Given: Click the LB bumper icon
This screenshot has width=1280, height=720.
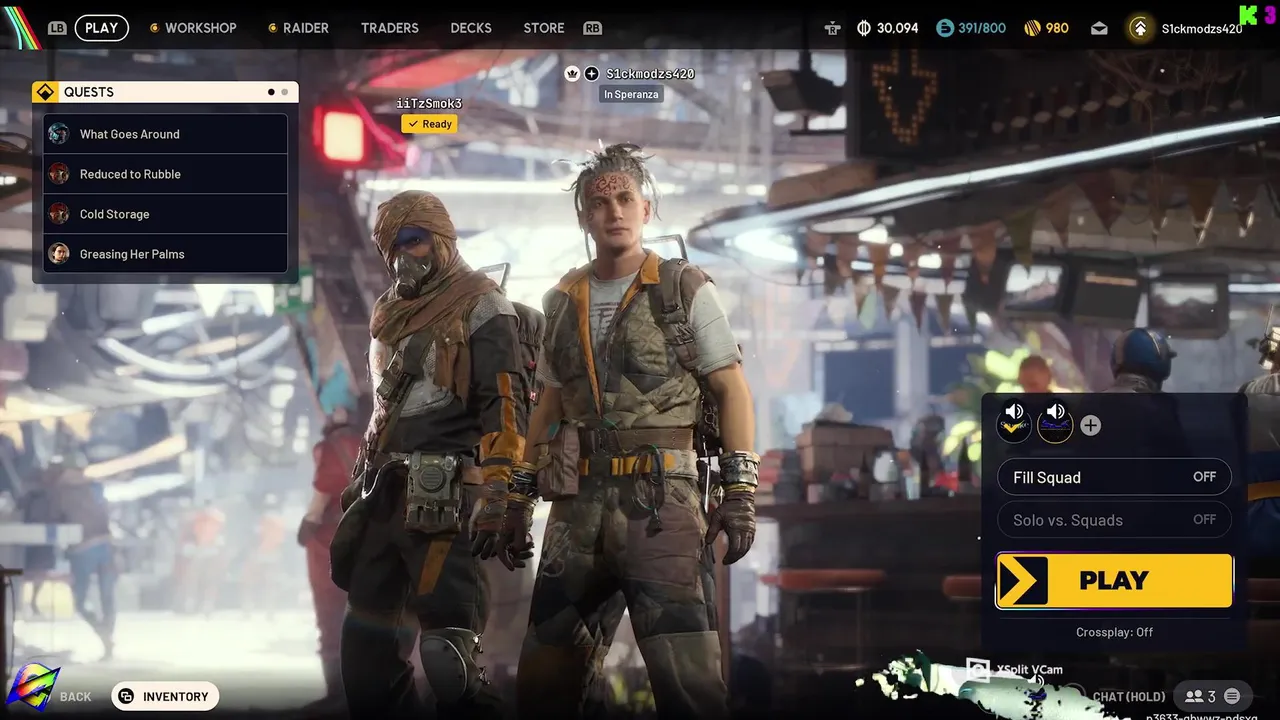Looking at the screenshot, I should click(57, 28).
